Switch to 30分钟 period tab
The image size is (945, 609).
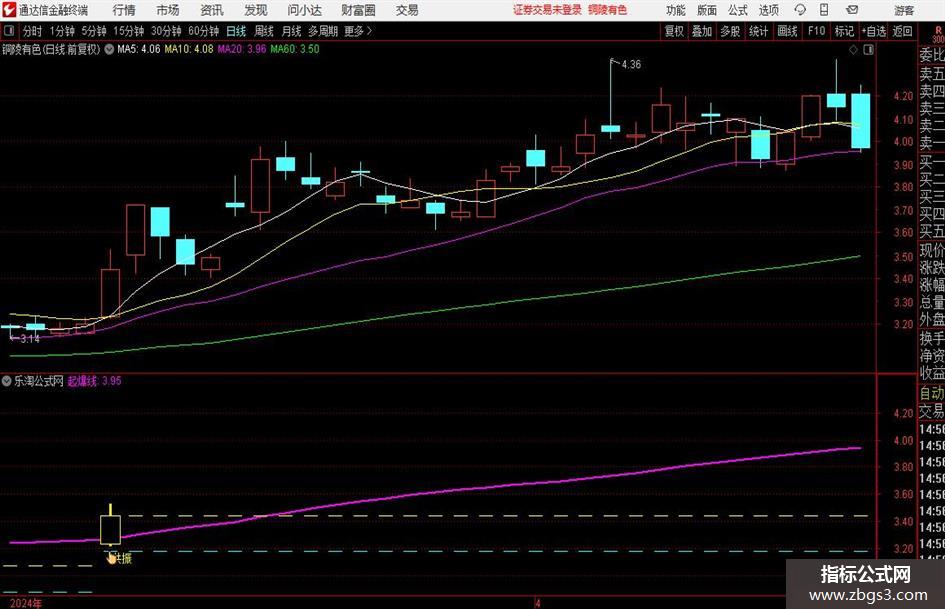[x=166, y=31]
